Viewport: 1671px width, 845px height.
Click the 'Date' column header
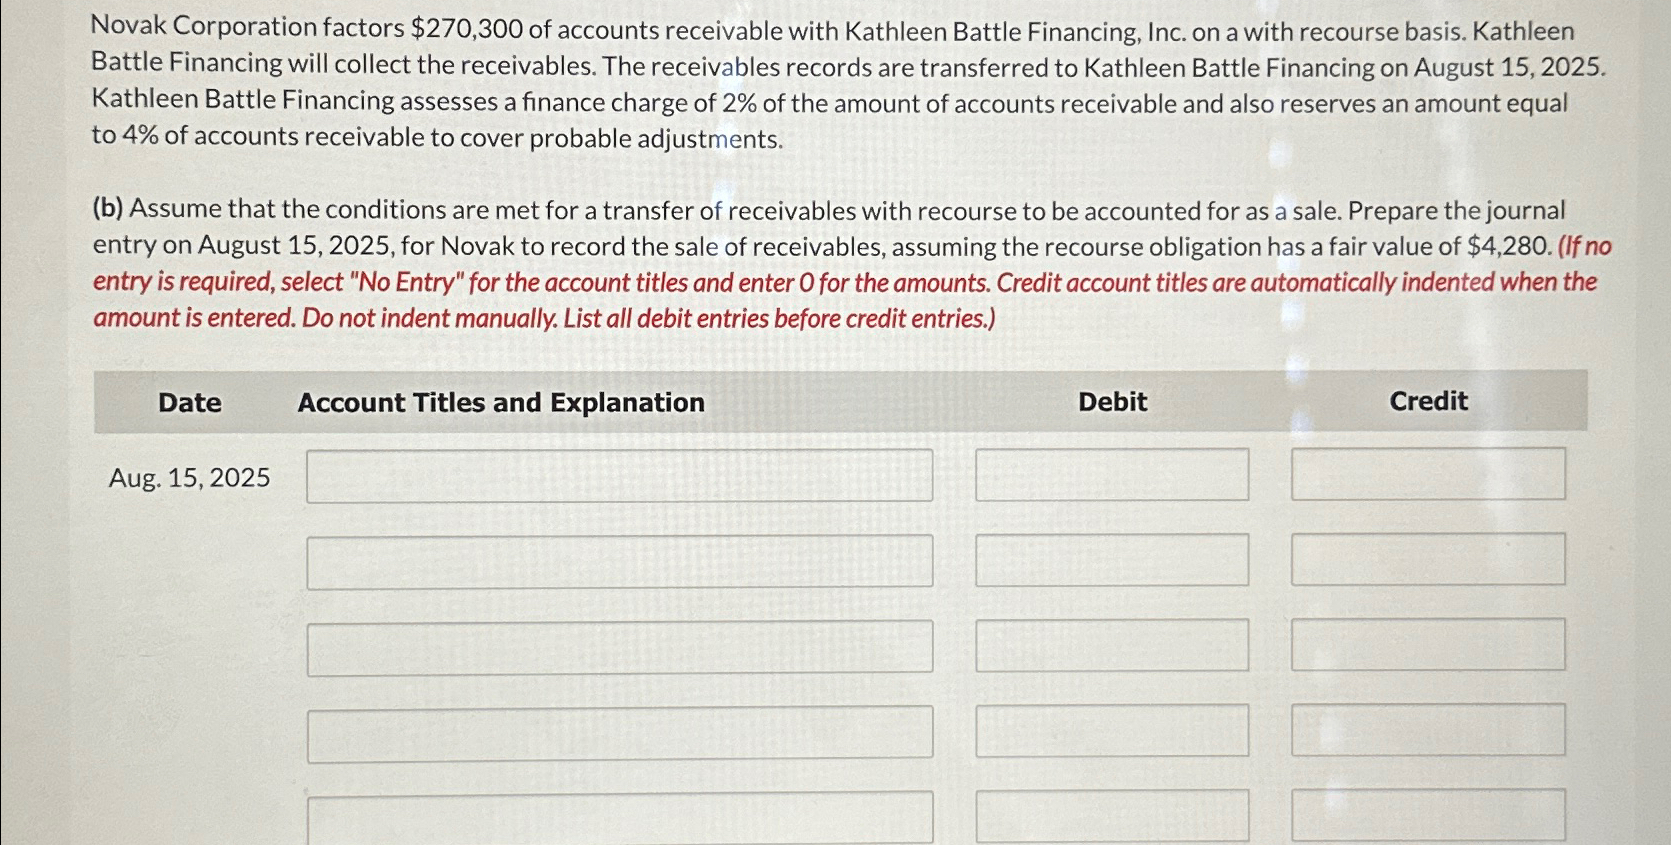[x=190, y=403]
